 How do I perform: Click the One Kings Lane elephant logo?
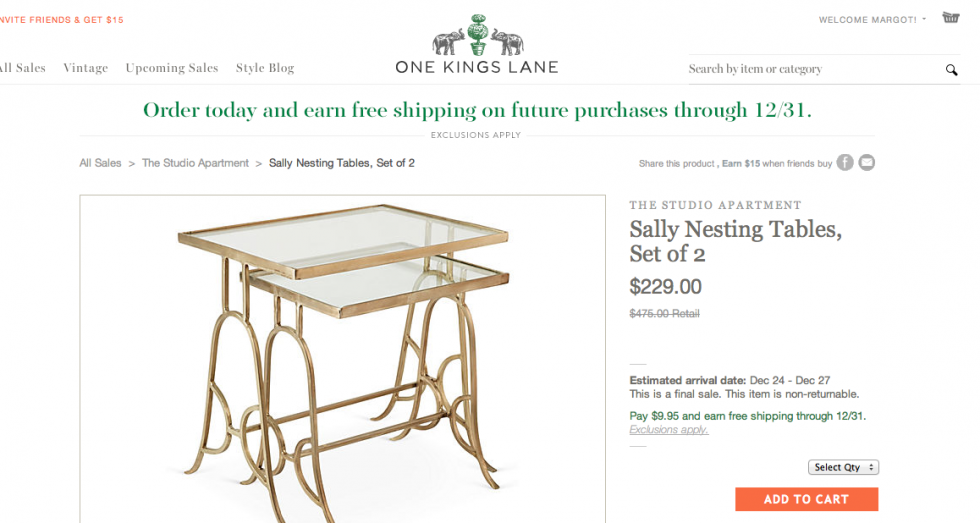pos(477,45)
